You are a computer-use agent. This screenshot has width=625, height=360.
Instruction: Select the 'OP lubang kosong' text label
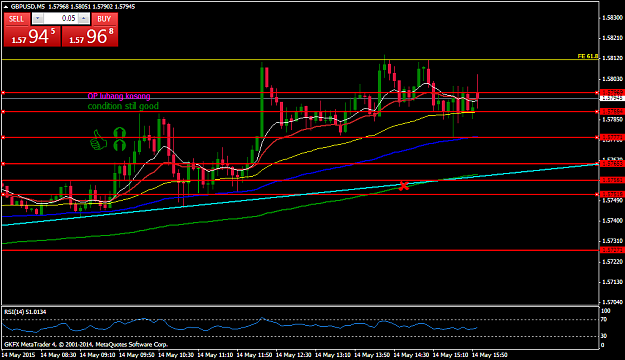[119, 96]
